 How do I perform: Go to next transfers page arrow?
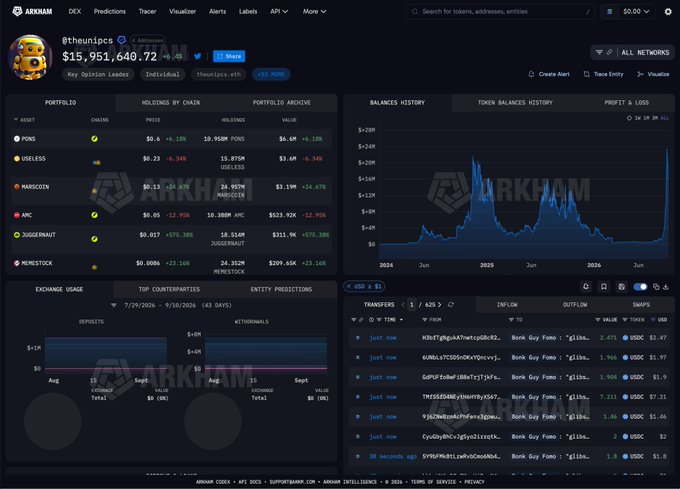(x=439, y=305)
